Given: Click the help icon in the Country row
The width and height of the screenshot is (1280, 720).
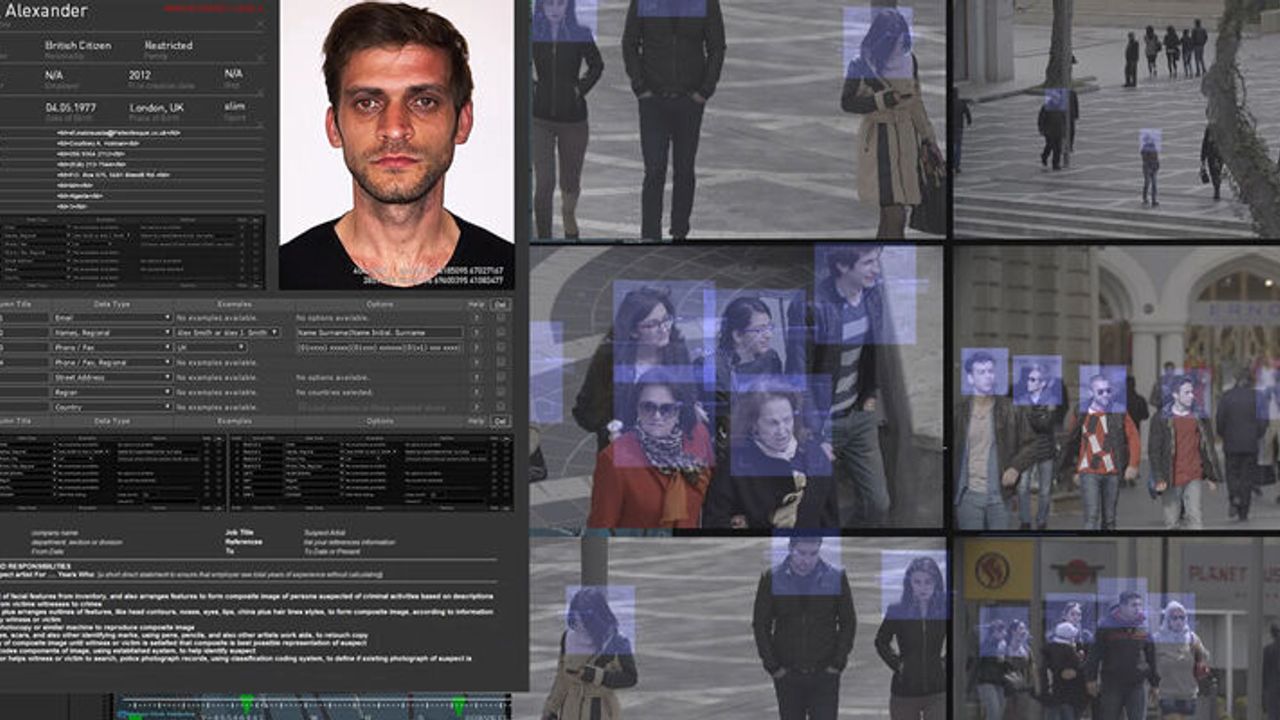Looking at the screenshot, I should tap(476, 407).
